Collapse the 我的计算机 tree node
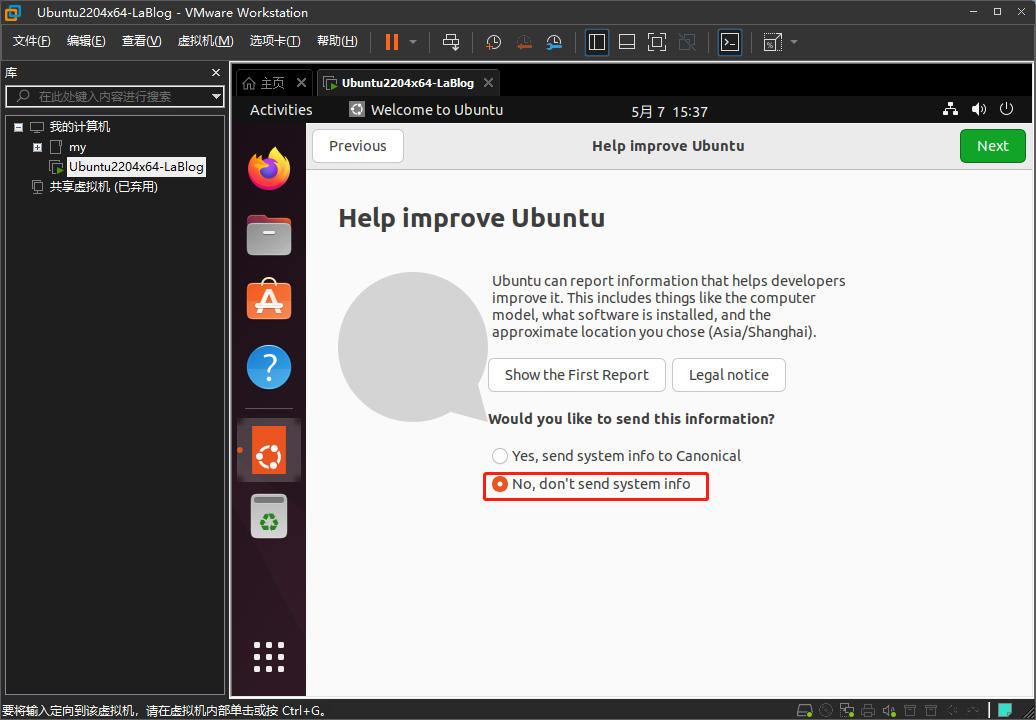Screen dimensions: 1036x720 (x=18, y=127)
